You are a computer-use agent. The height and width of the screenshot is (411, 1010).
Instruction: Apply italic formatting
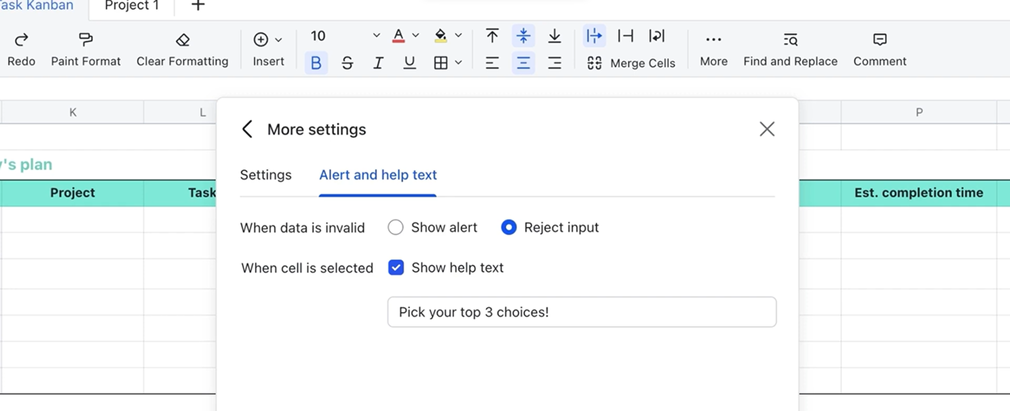coord(378,63)
